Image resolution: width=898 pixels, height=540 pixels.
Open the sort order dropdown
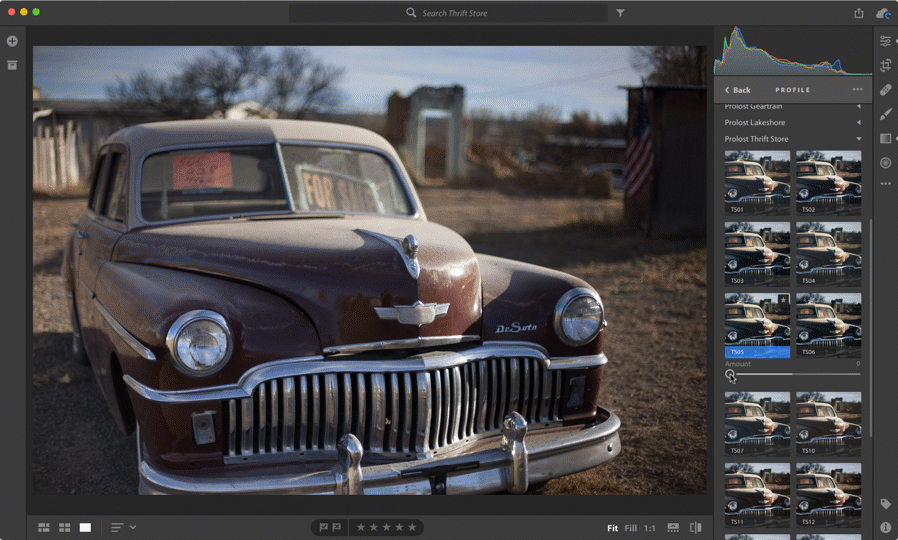click(123, 527)
